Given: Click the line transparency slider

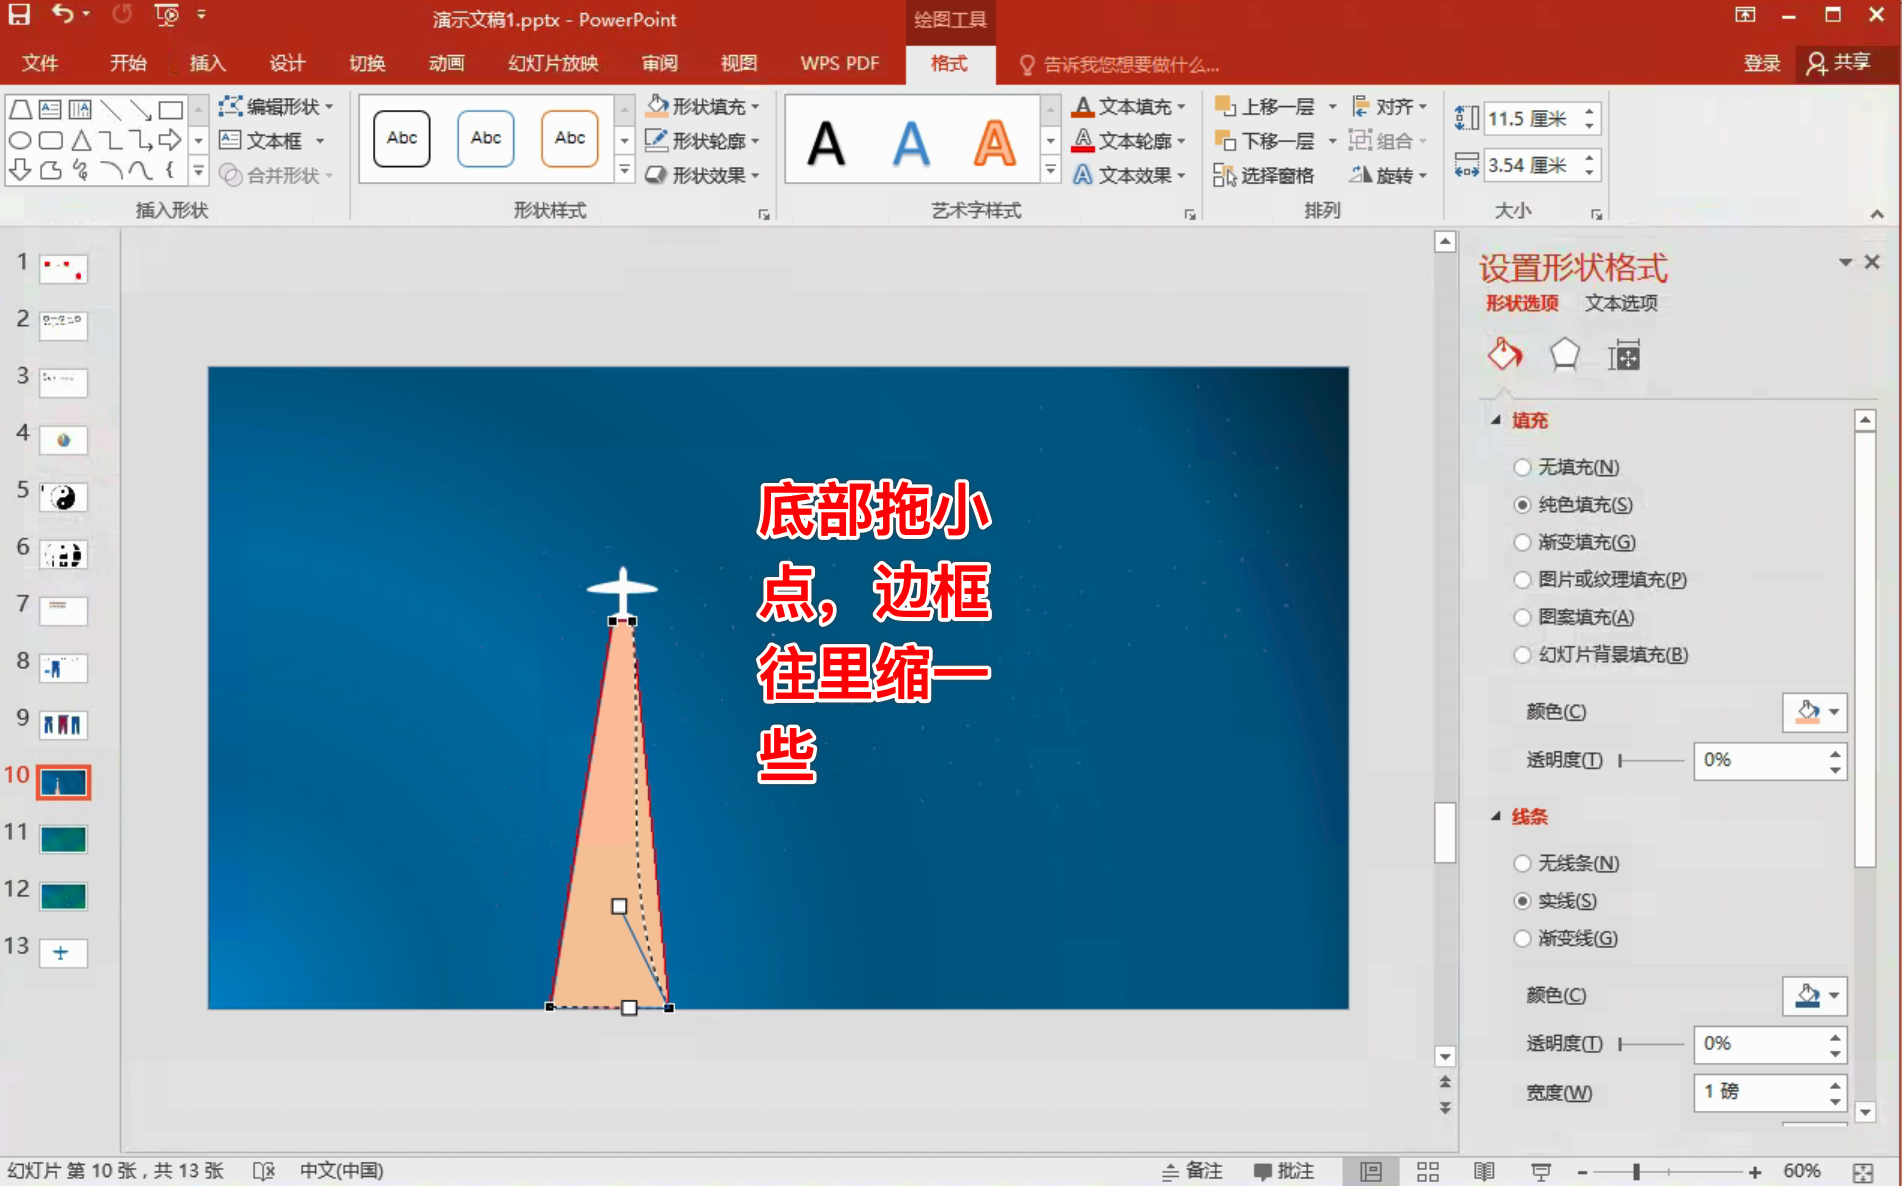Looking at the screenshot, I should pyautogui.click(x=1651, y=1044).
